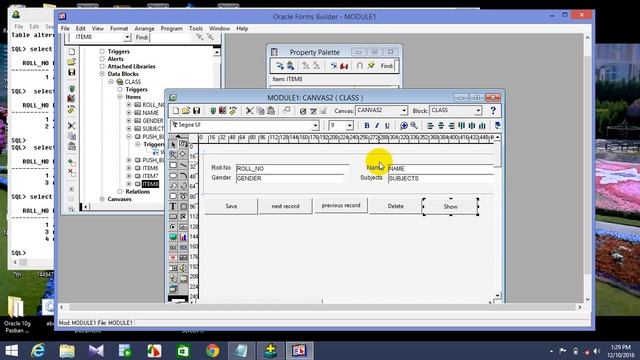Image resolution: width=640 pixels, height=360 pixels.
Task: Click the pin icon in the Property Palette toolbar
Action: click(x=371, y=66)
